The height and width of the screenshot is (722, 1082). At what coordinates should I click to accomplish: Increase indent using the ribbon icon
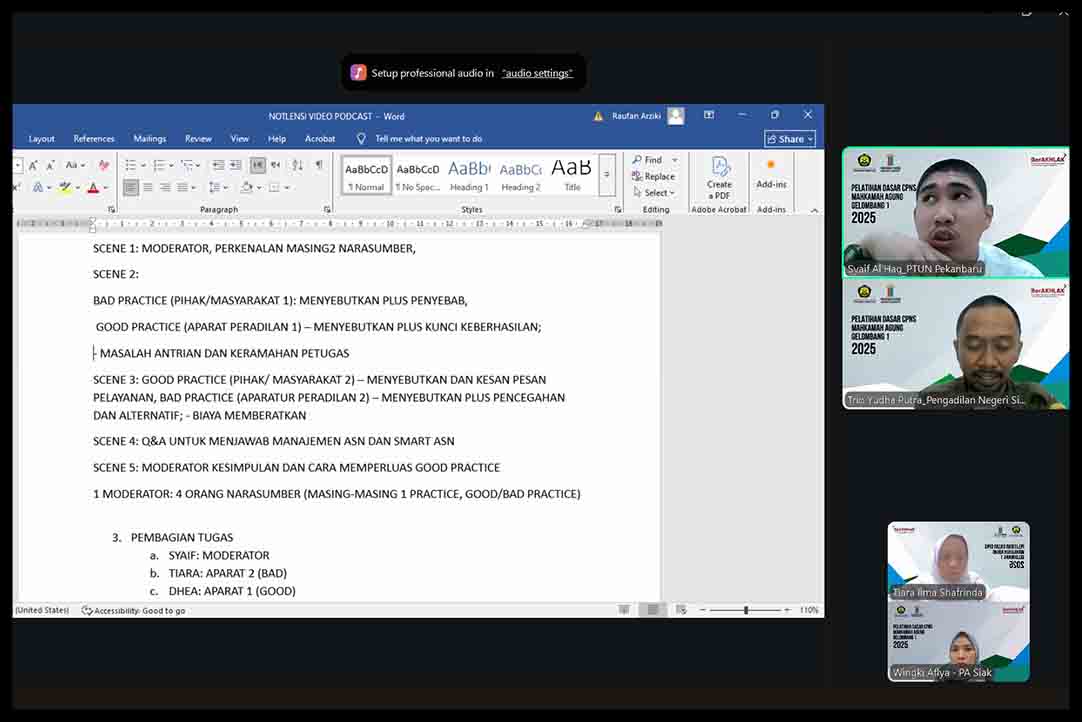pyautogui.click(x=236, y=165)
